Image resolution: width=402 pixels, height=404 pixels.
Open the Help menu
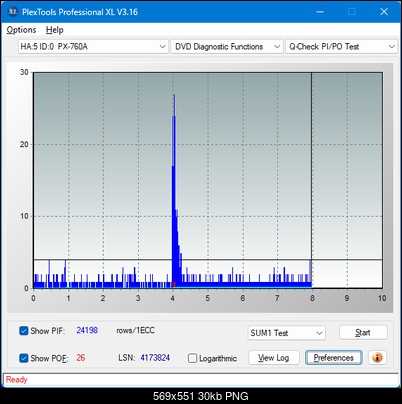55,30
